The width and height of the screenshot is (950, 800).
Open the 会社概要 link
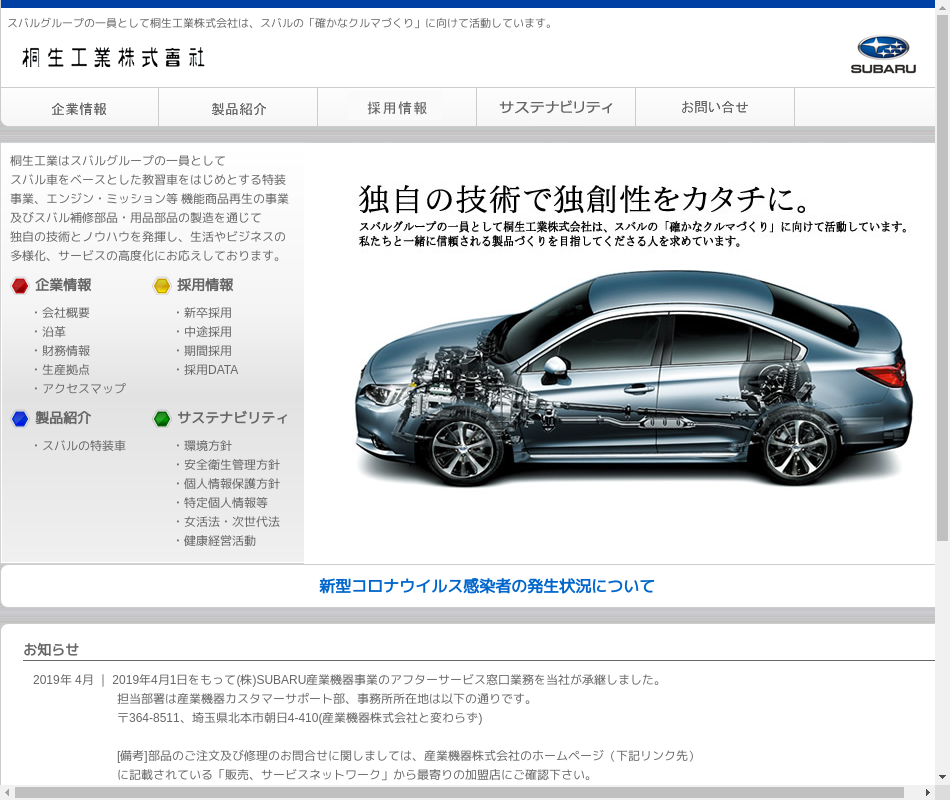pos(66,313)
